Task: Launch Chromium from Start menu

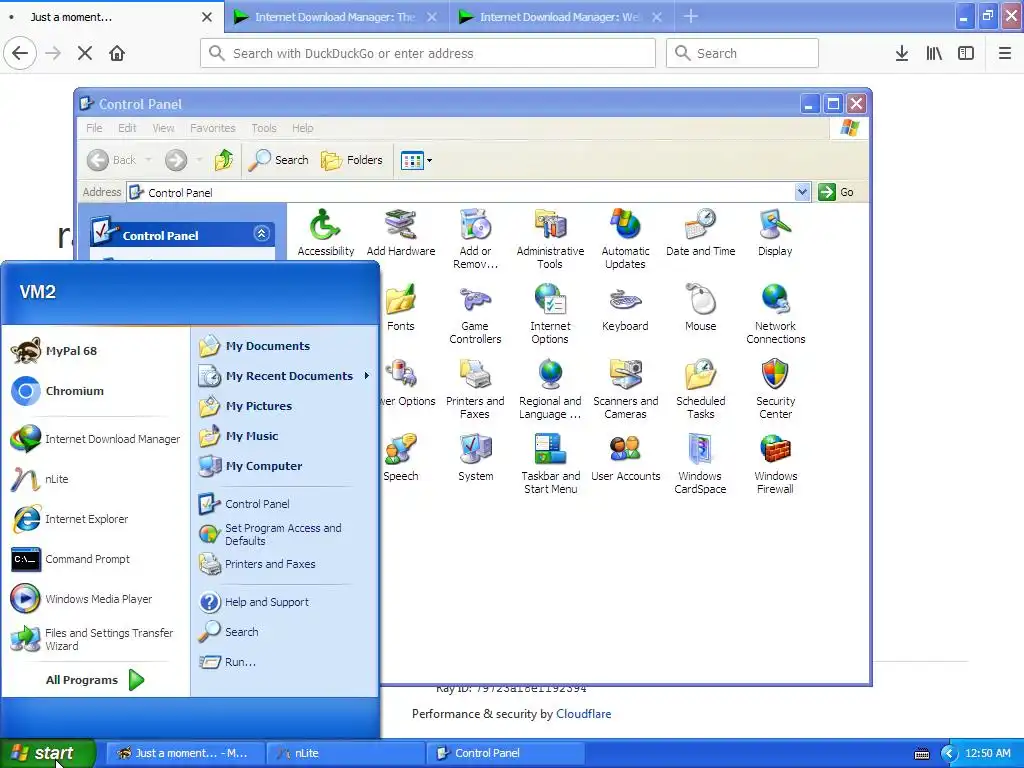Action: point(96,391)
